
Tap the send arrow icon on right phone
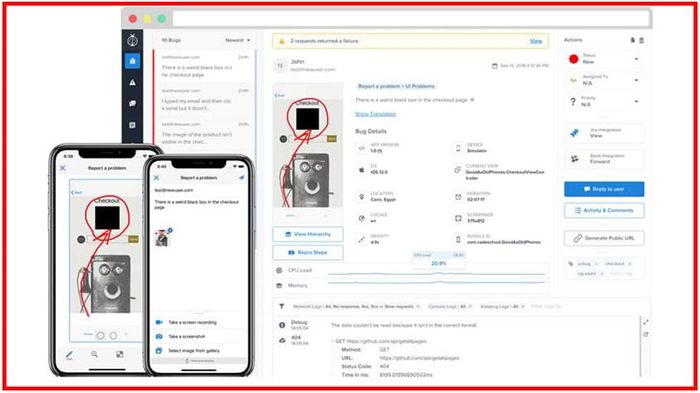point(242,178)
